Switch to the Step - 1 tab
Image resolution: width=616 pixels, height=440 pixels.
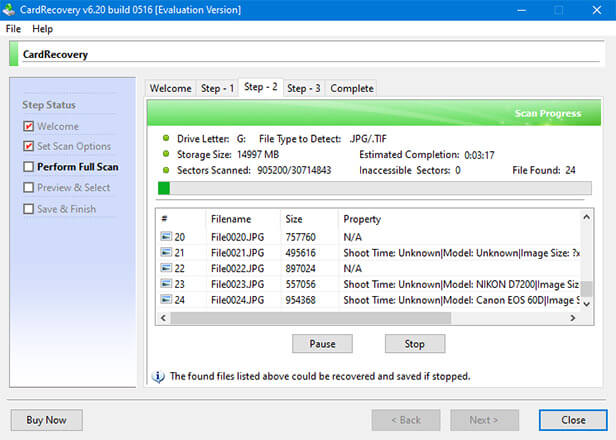click(217, 88)
